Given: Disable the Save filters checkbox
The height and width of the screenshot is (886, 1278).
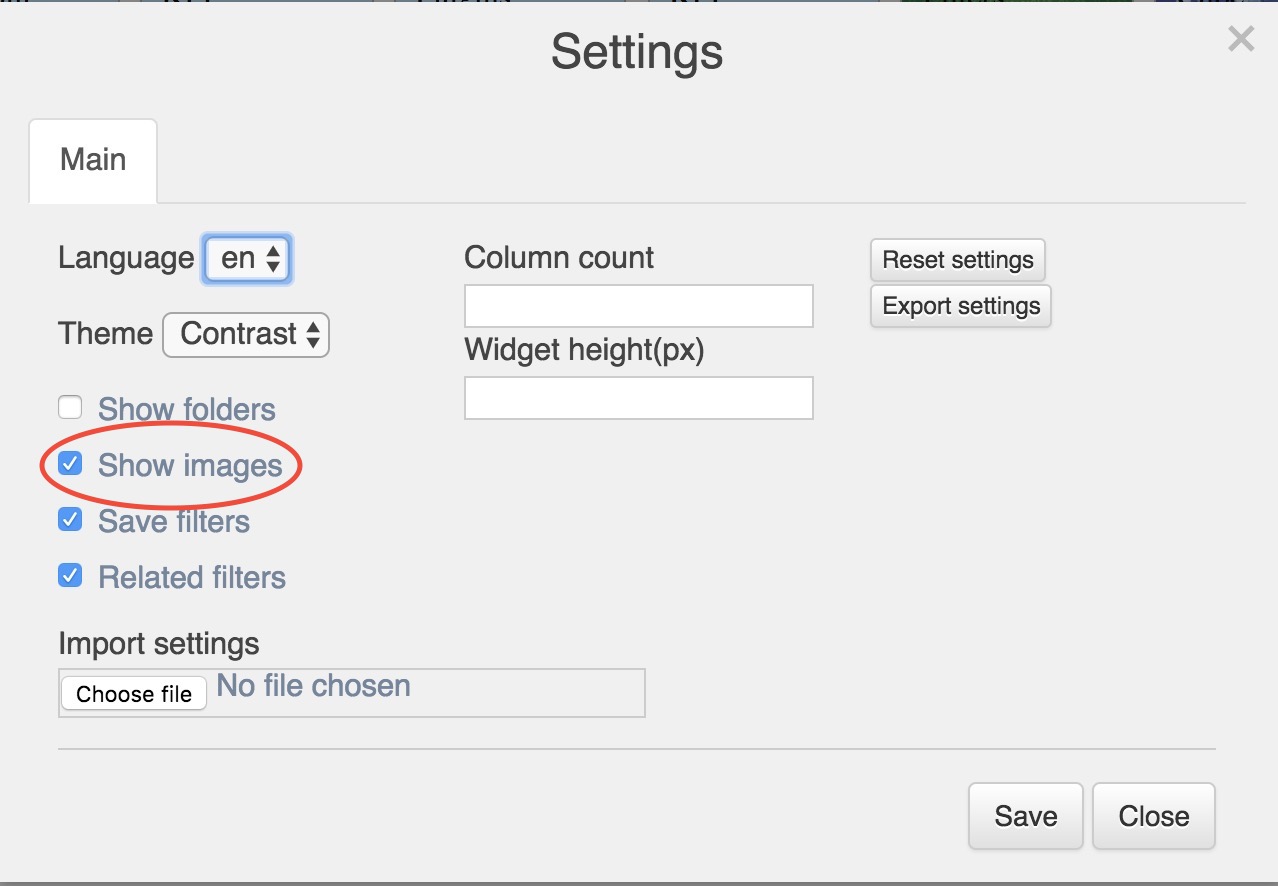Looking at the screenshot, I should [70, 520].
